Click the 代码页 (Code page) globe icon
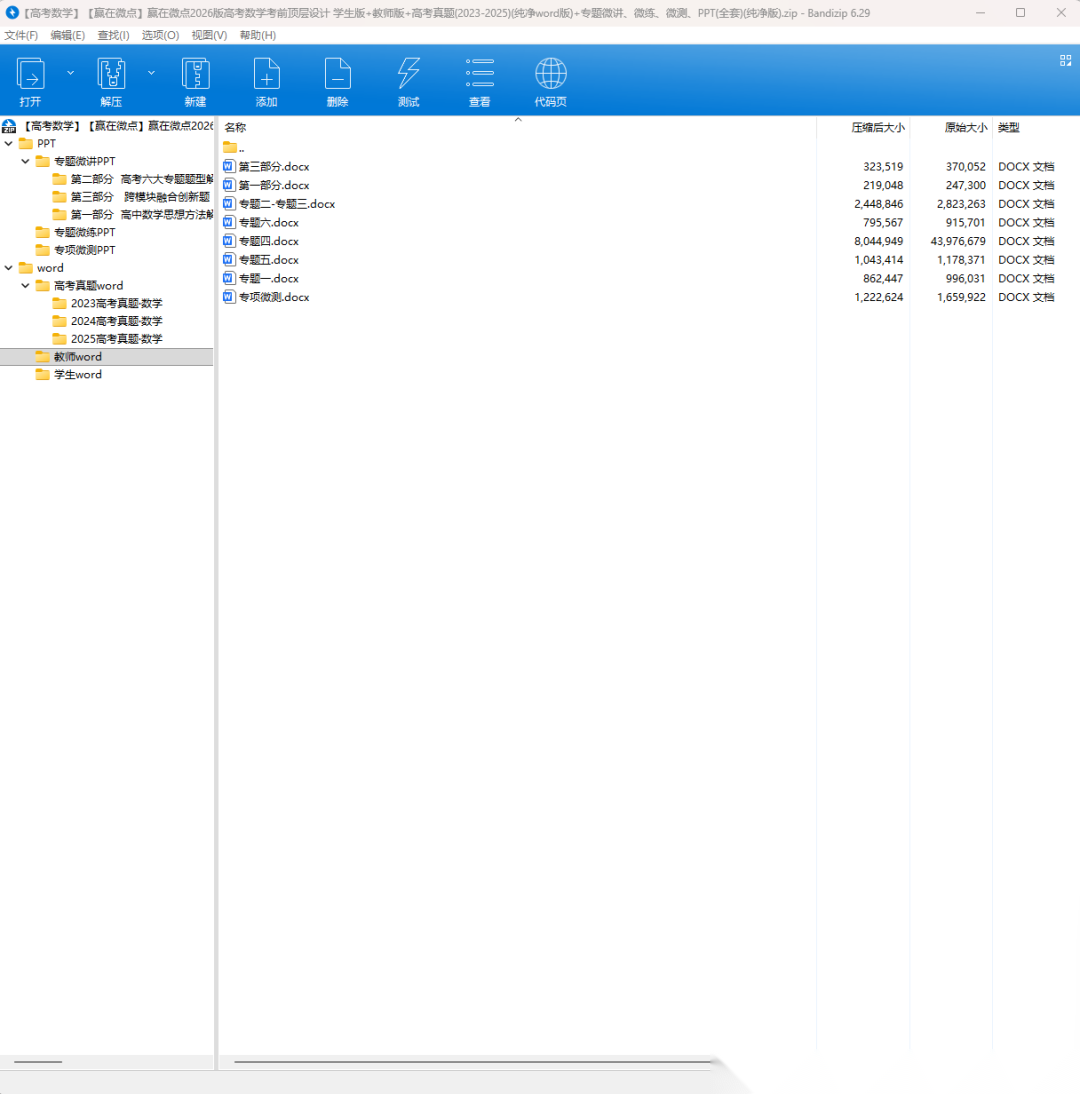 coord(550,76)
